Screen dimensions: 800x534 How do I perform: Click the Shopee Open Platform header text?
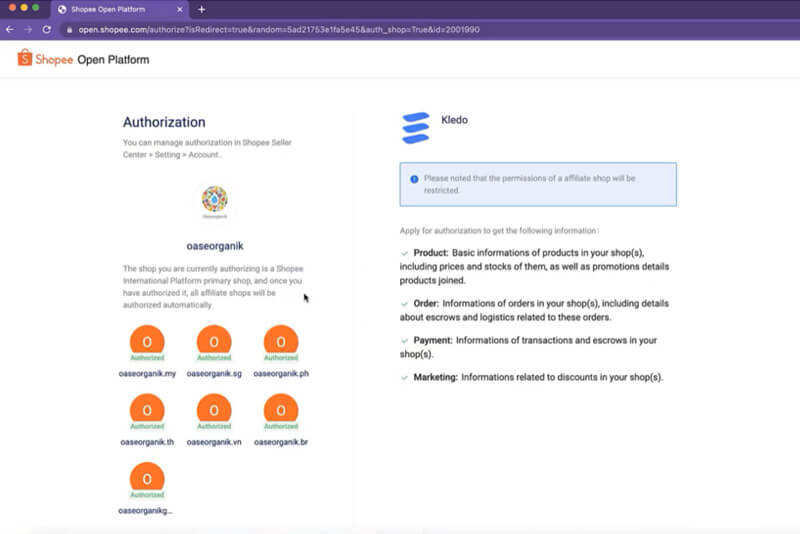click(x=92, y=60)
